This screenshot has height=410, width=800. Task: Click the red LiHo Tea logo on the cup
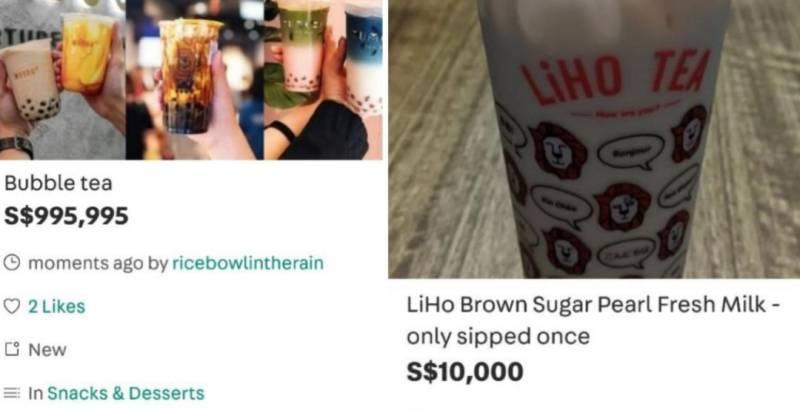click(616, 77)
